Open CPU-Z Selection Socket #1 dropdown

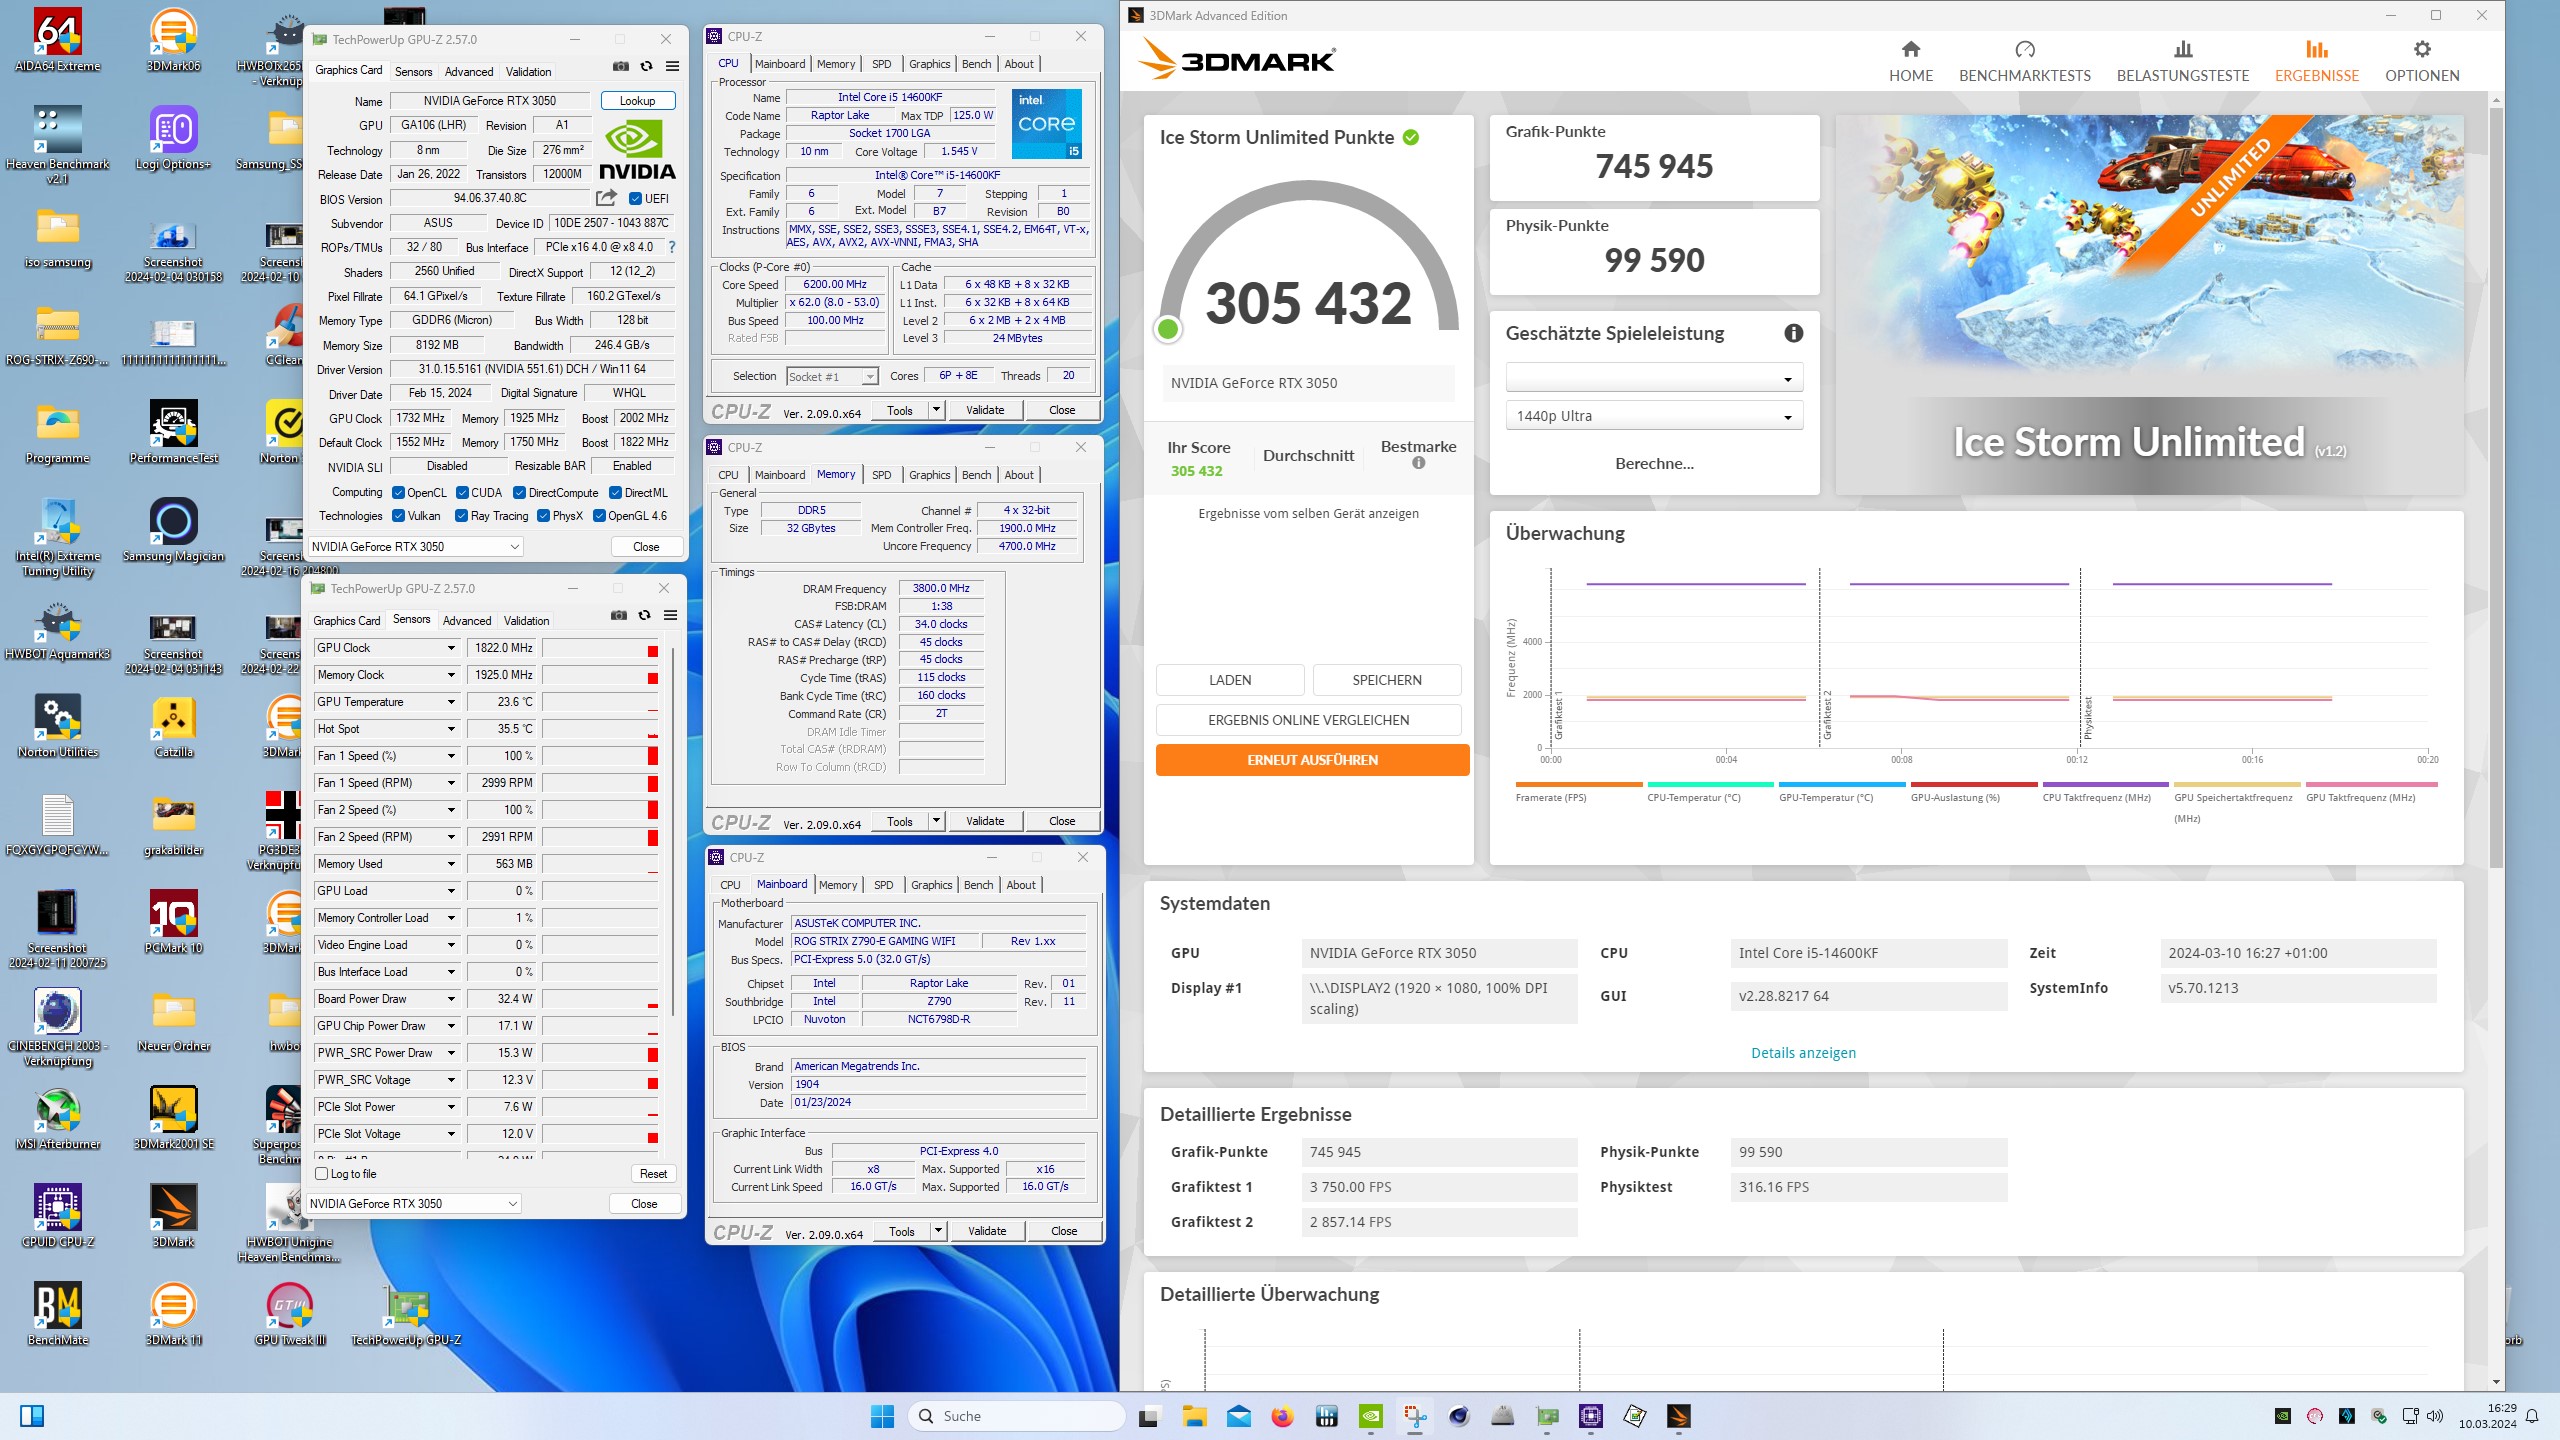pyautogui.click(x=831, y=376)
